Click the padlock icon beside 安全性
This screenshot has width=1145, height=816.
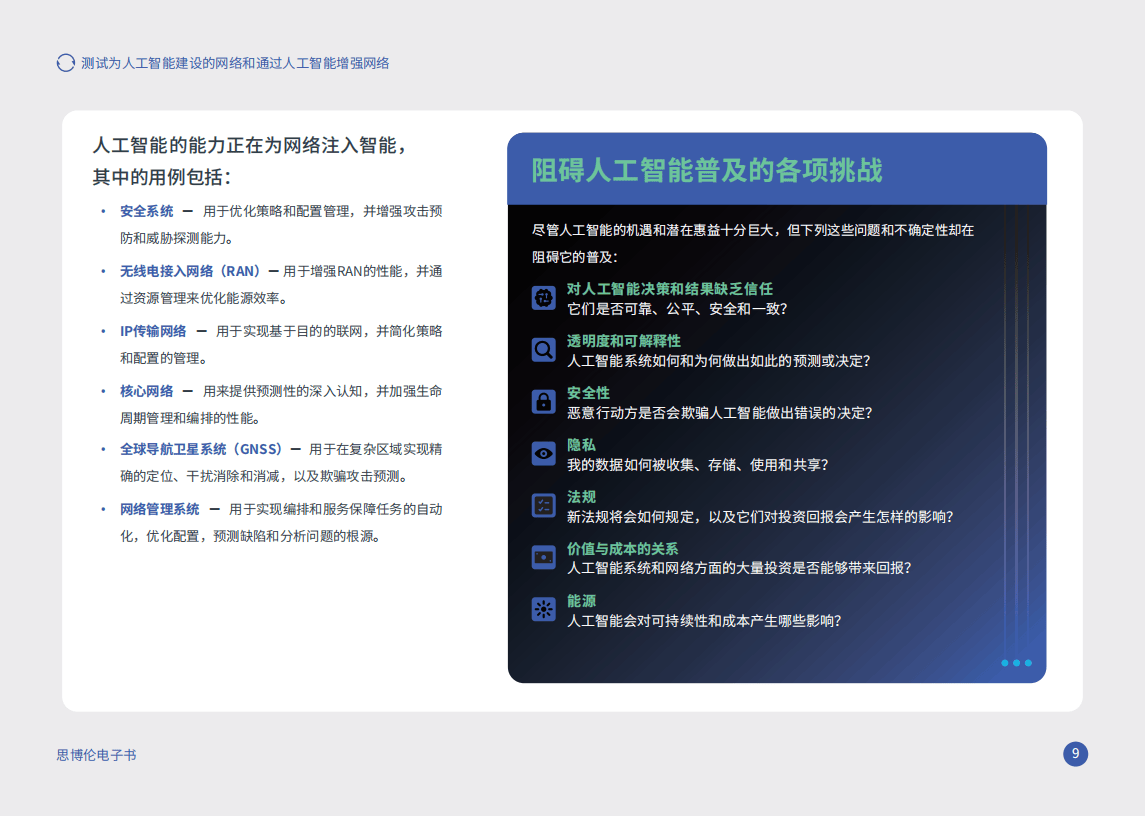(x=543, y=402)
